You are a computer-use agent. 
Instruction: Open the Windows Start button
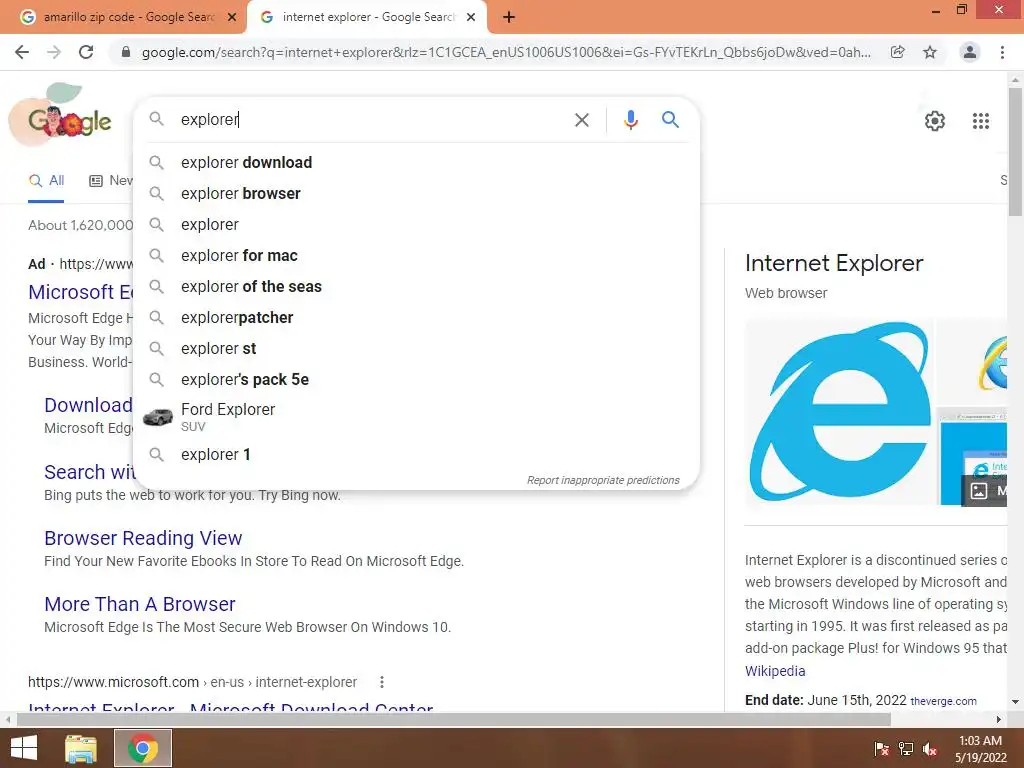point(24,748)
